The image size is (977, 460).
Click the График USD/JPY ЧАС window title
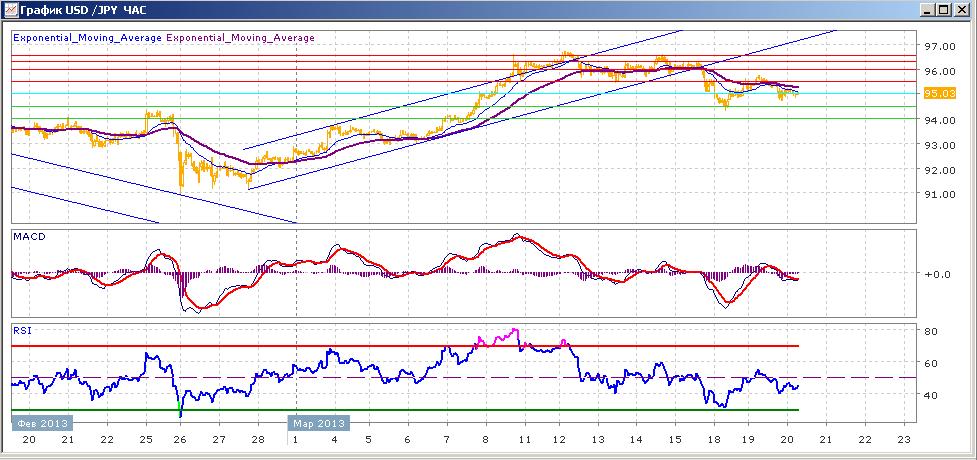tap(84, 10)
